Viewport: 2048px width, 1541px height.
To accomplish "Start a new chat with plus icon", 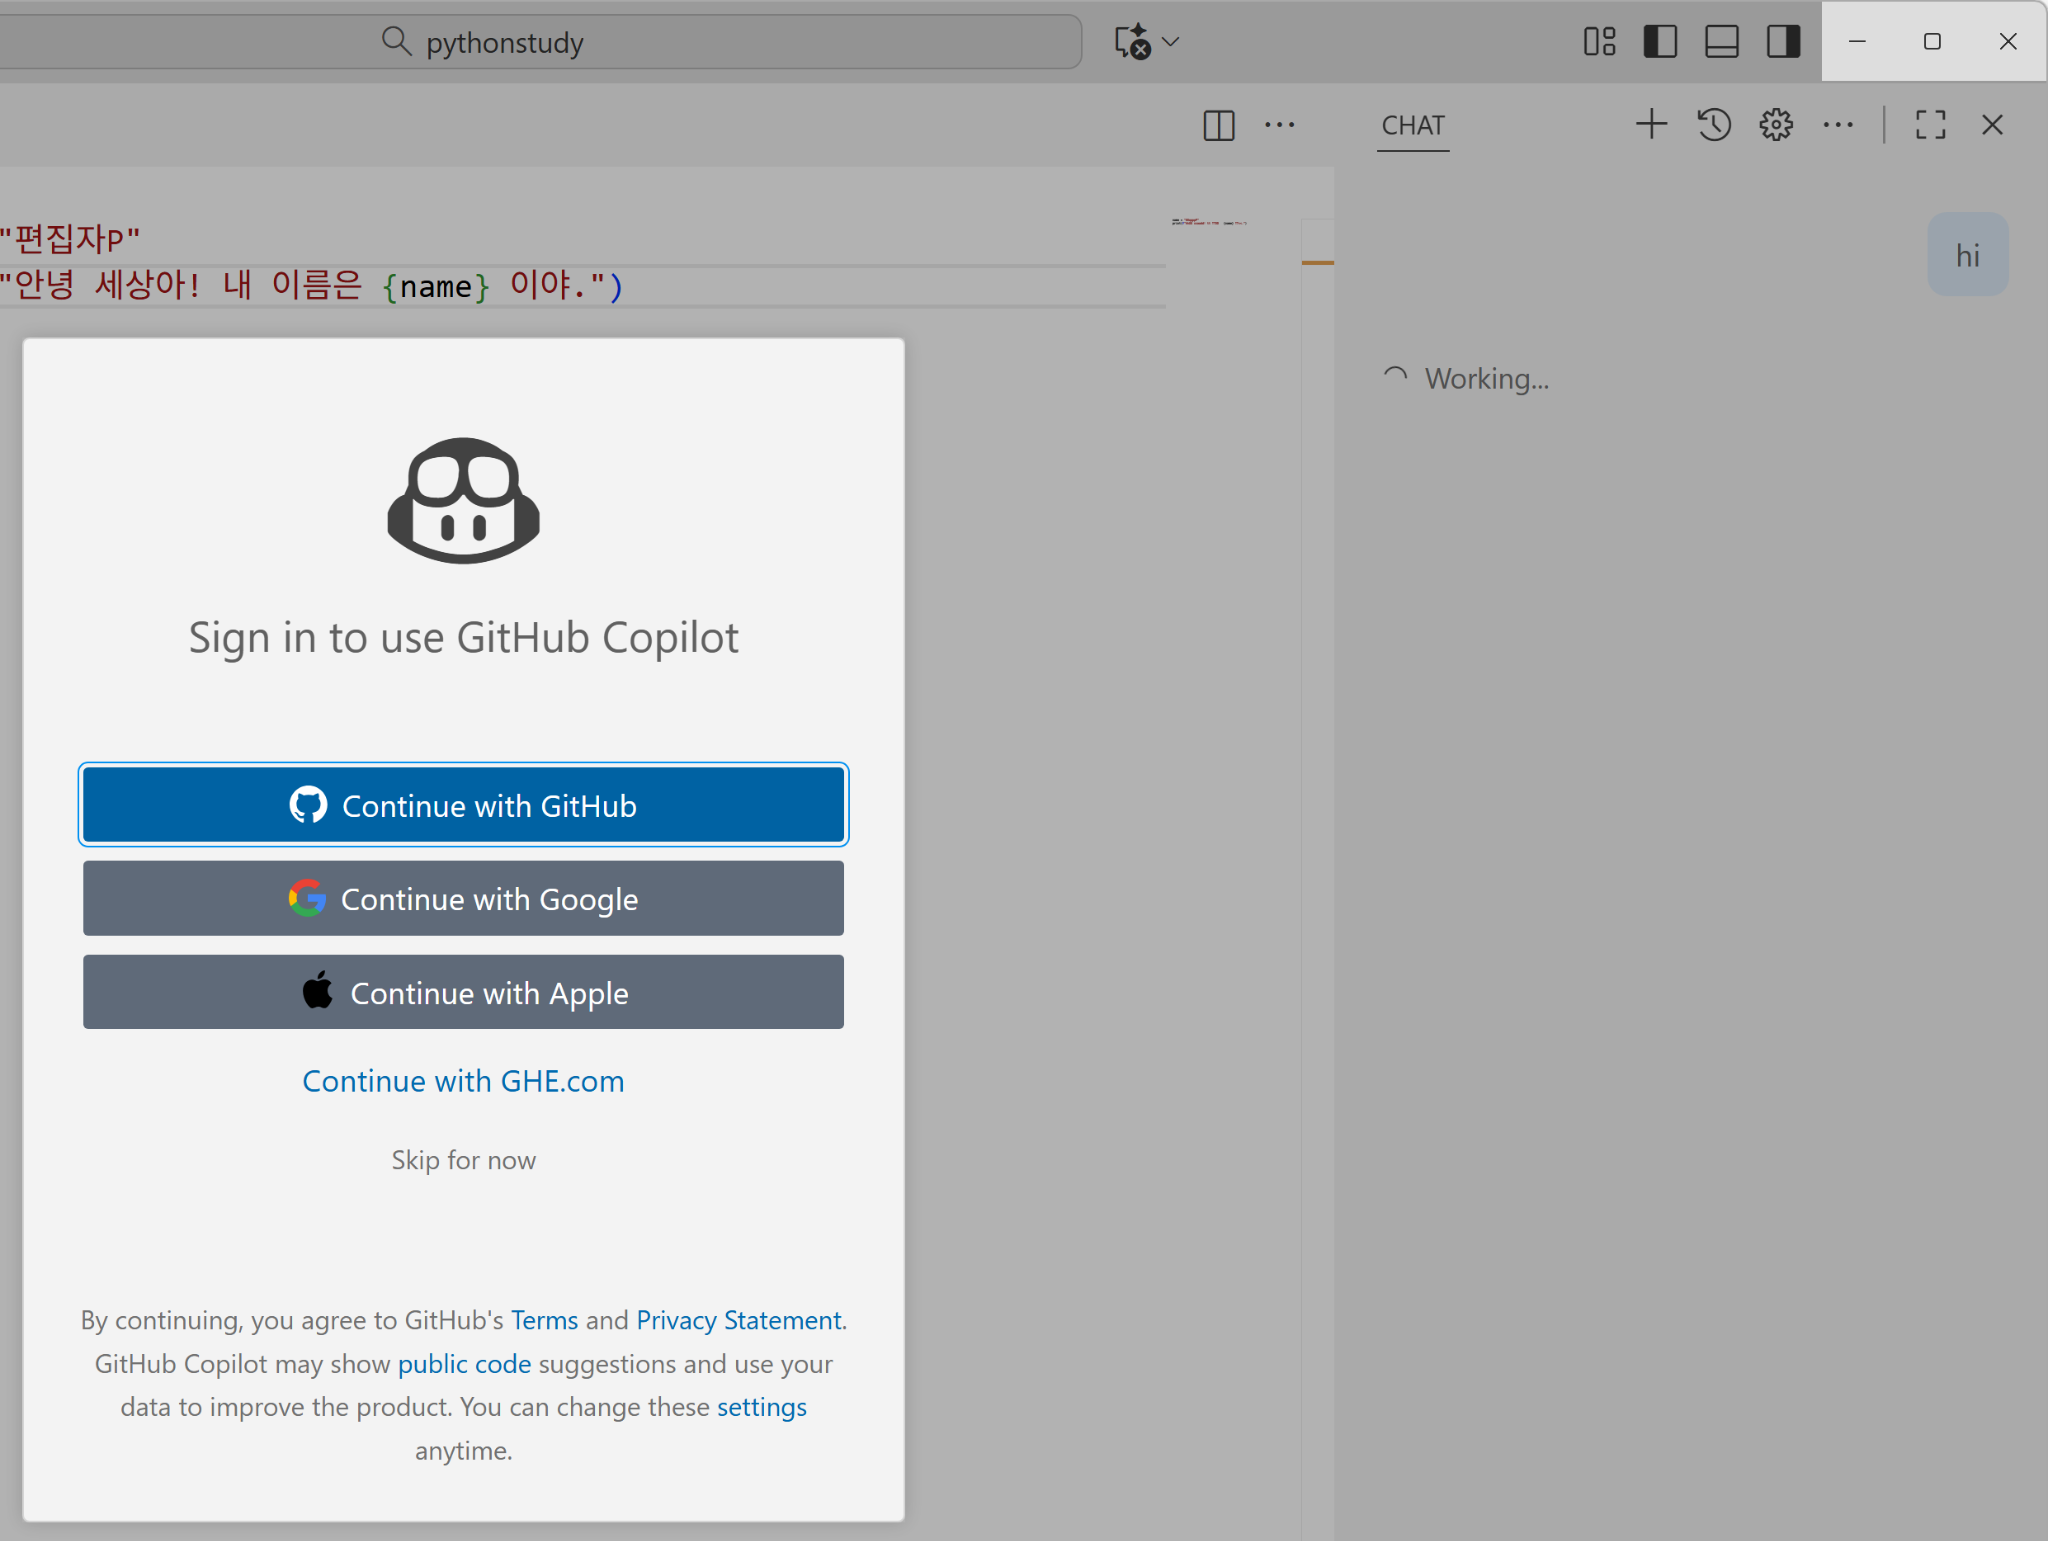I will pos(1652,125).
